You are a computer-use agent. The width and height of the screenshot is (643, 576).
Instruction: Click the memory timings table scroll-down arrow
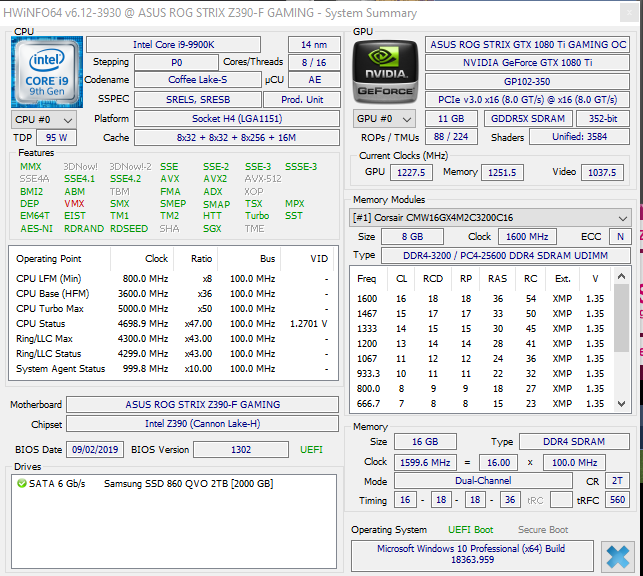[621, 404]
